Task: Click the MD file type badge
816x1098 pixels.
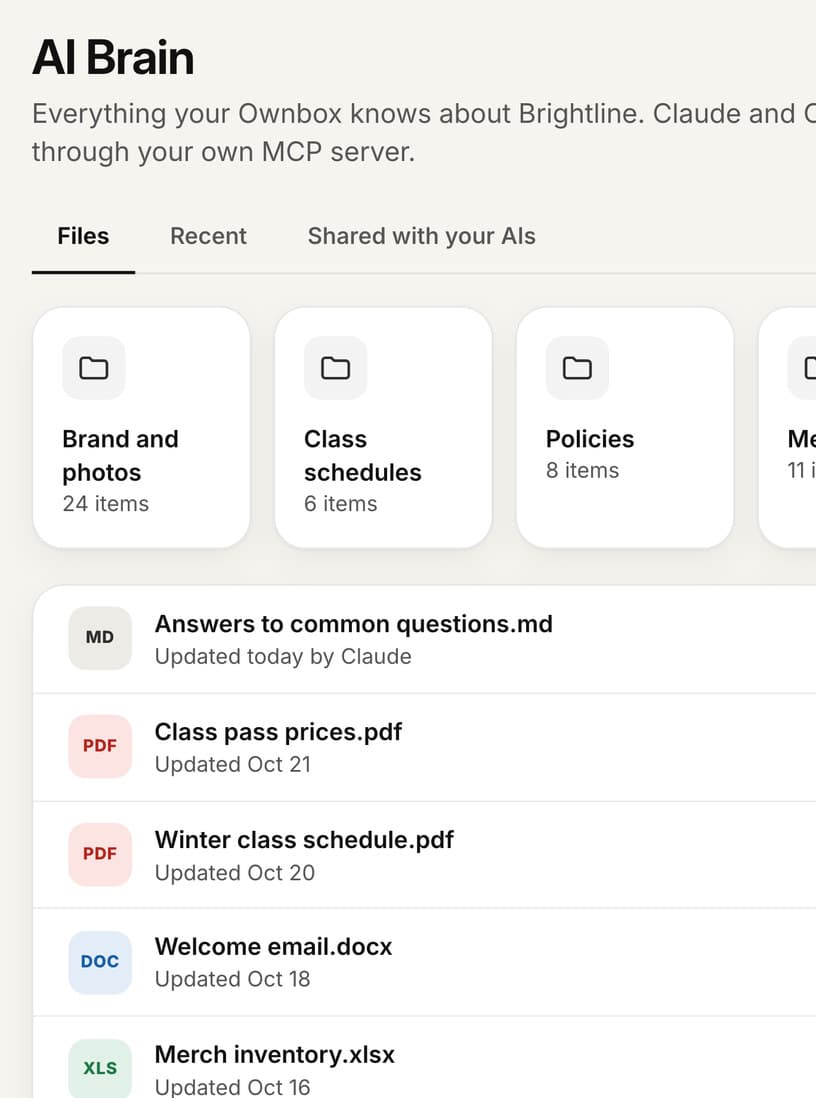Action: click(99, 637)
